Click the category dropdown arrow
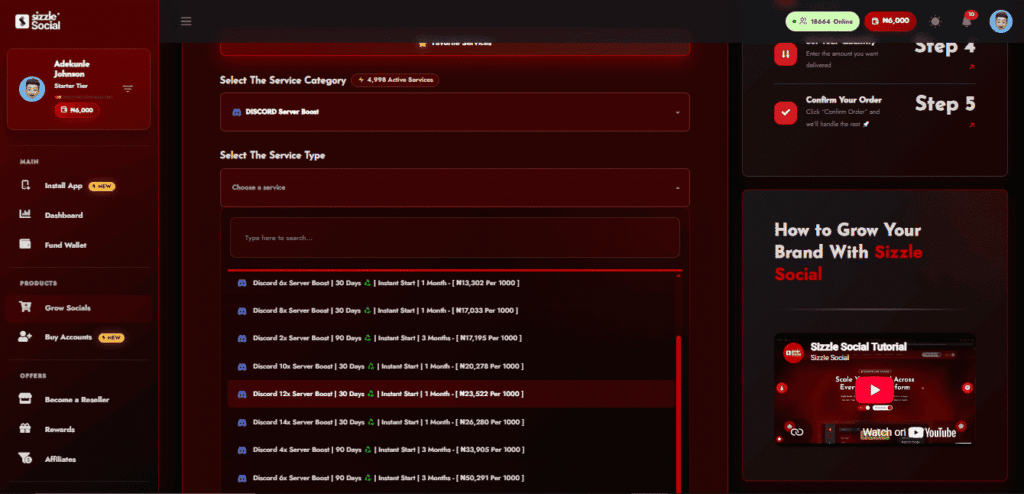Image resolution: width=1024 pixels, height=494 pixels. [x=677, y=112]
